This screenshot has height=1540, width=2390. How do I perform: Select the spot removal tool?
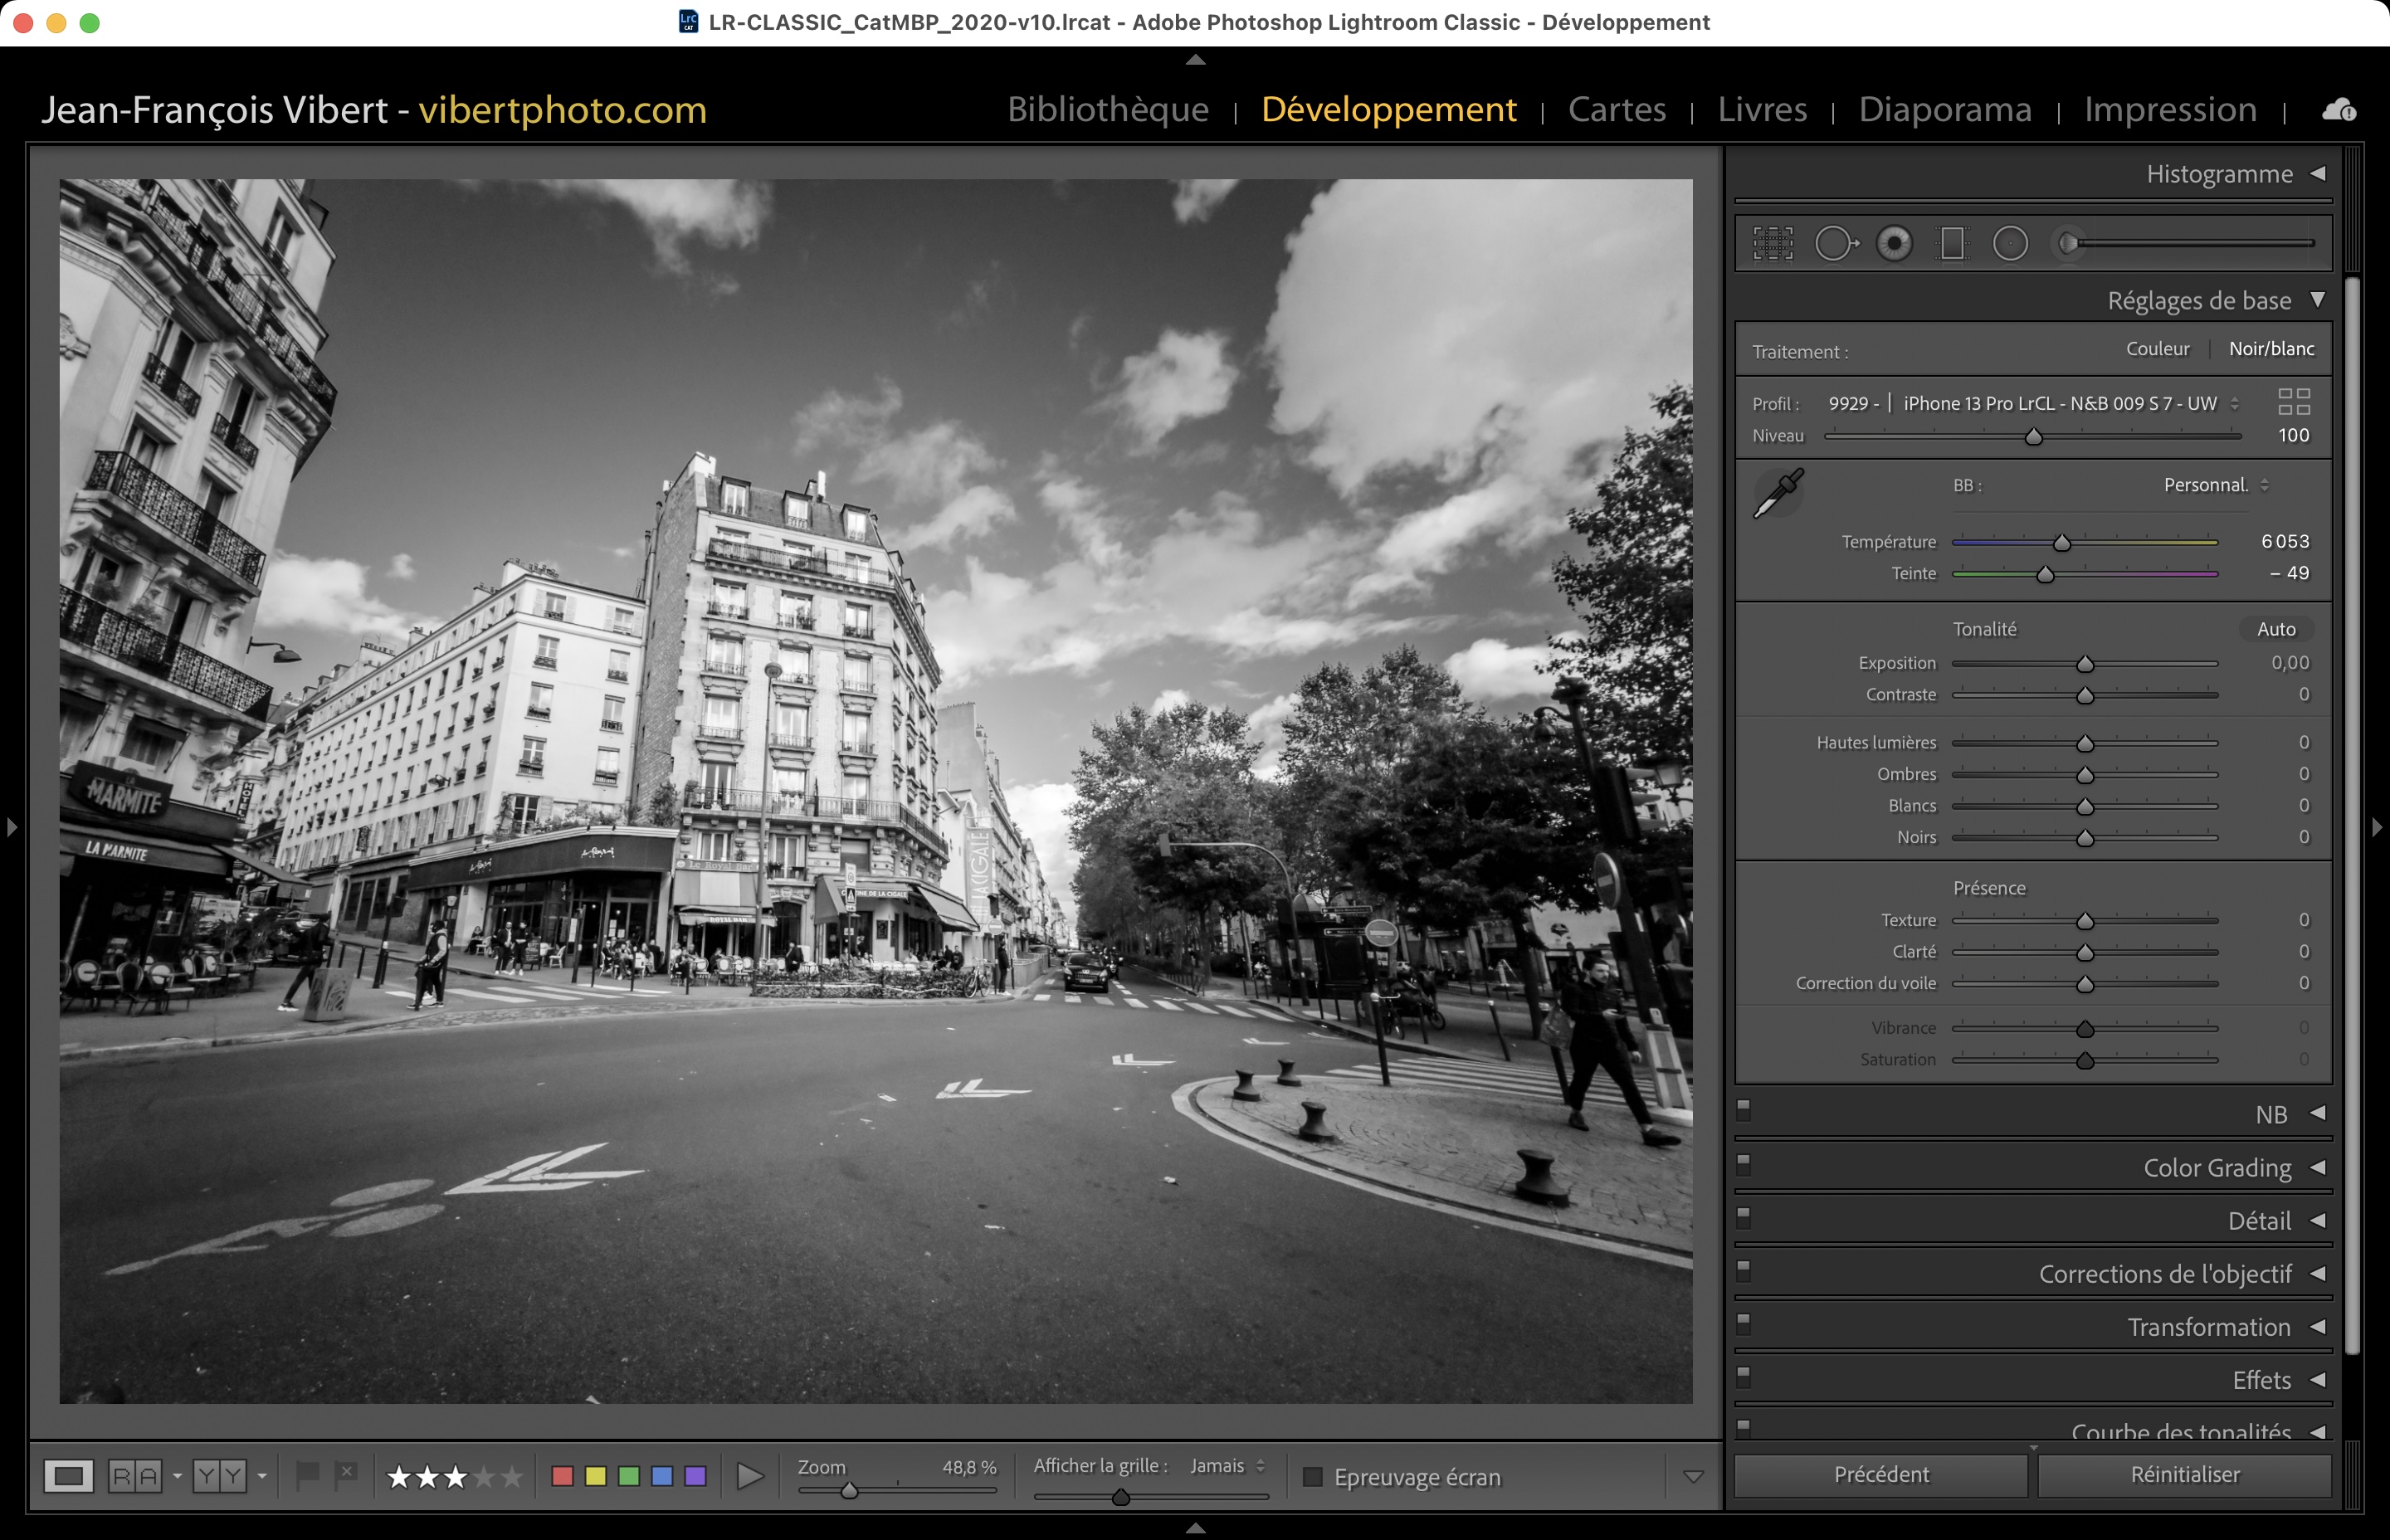[x=1835, y=243]
